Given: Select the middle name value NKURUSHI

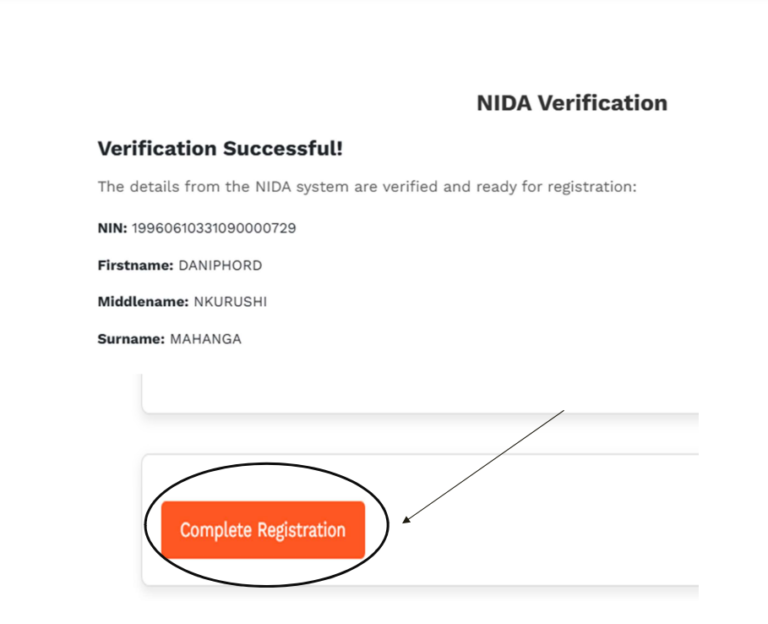Looking at the screenshot, I should click(x=233, y=302).
